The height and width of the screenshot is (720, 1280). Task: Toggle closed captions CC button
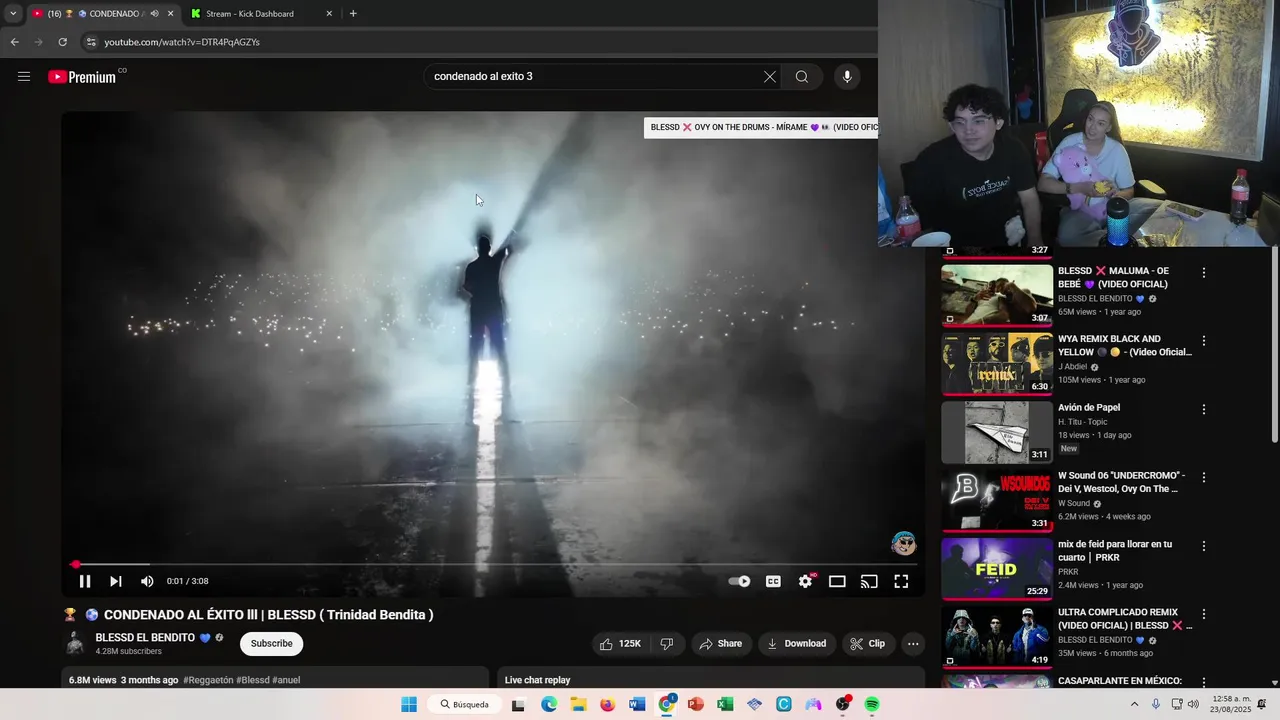(x=773, y=581)
